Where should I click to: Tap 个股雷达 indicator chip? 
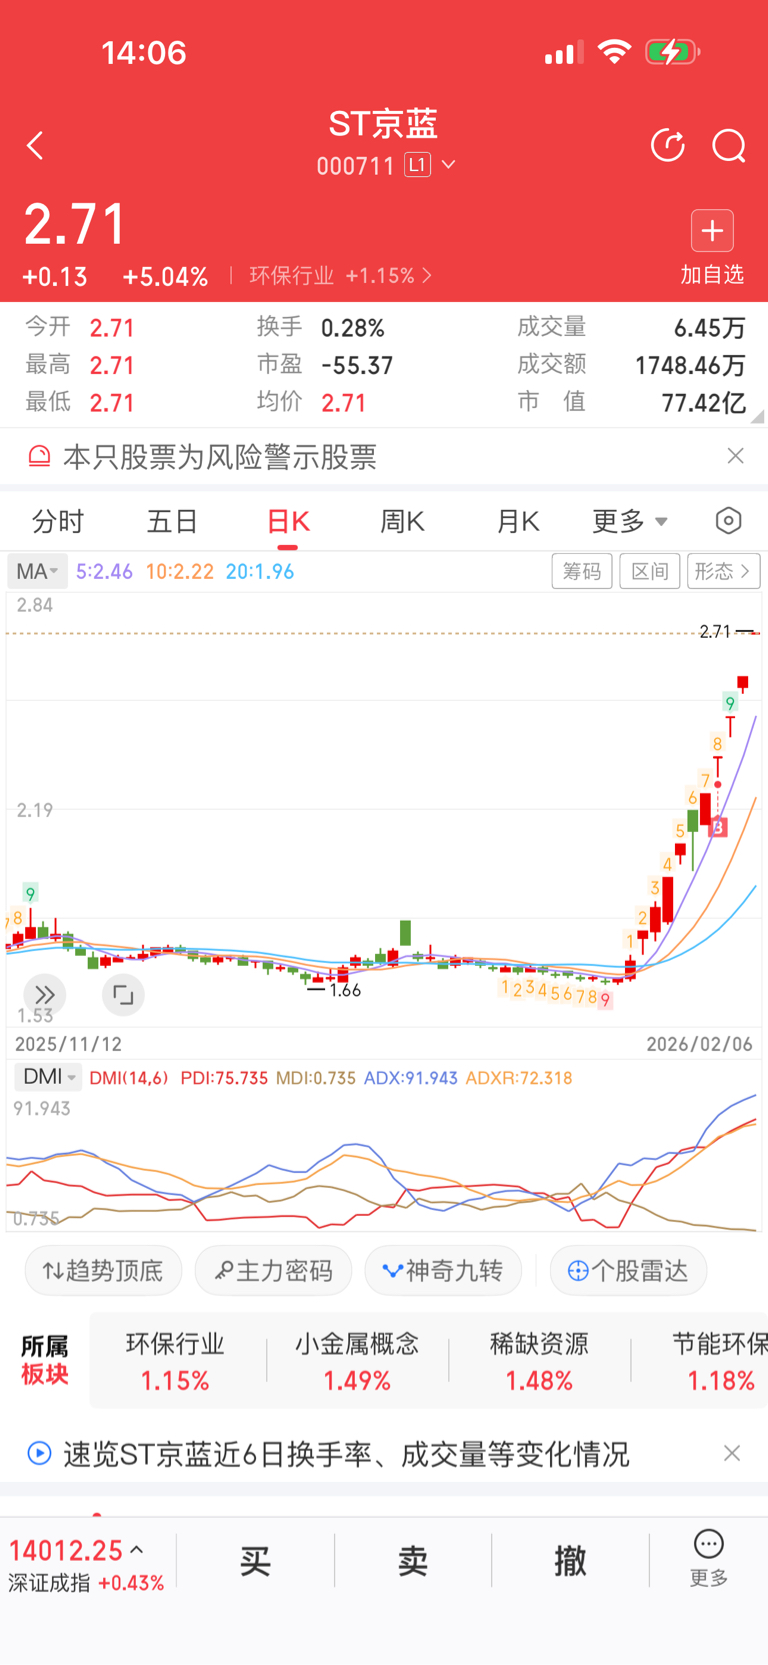tap(628, 1270)
